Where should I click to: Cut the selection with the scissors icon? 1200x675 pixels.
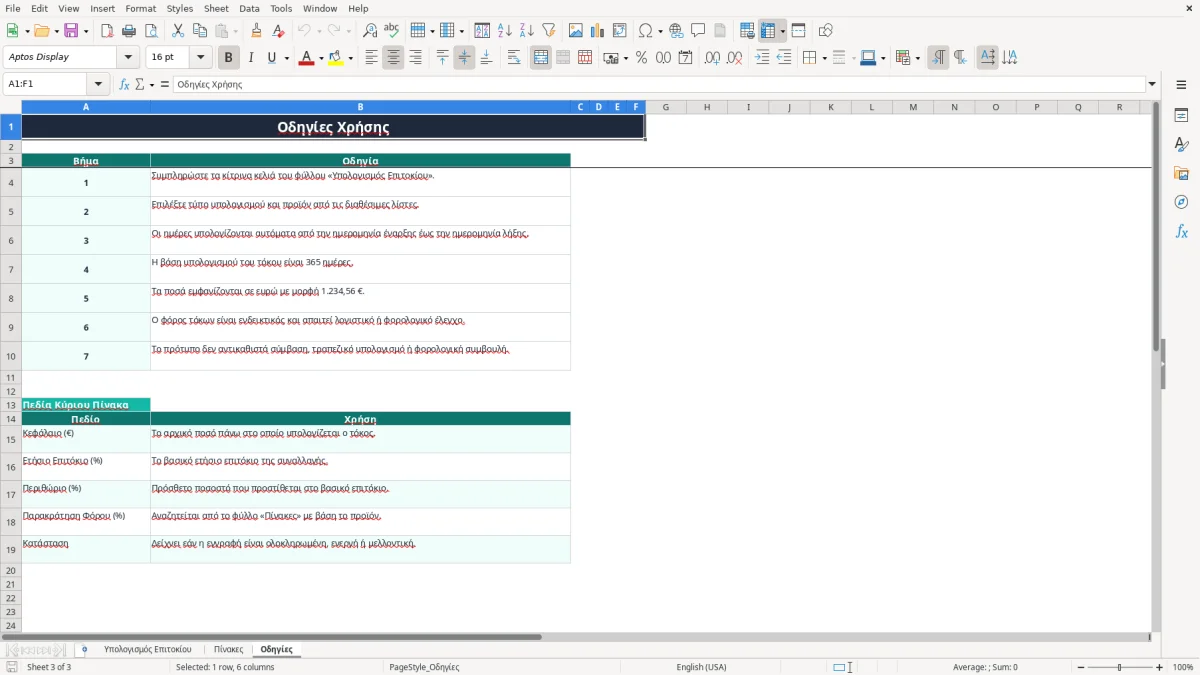(178, 31)
